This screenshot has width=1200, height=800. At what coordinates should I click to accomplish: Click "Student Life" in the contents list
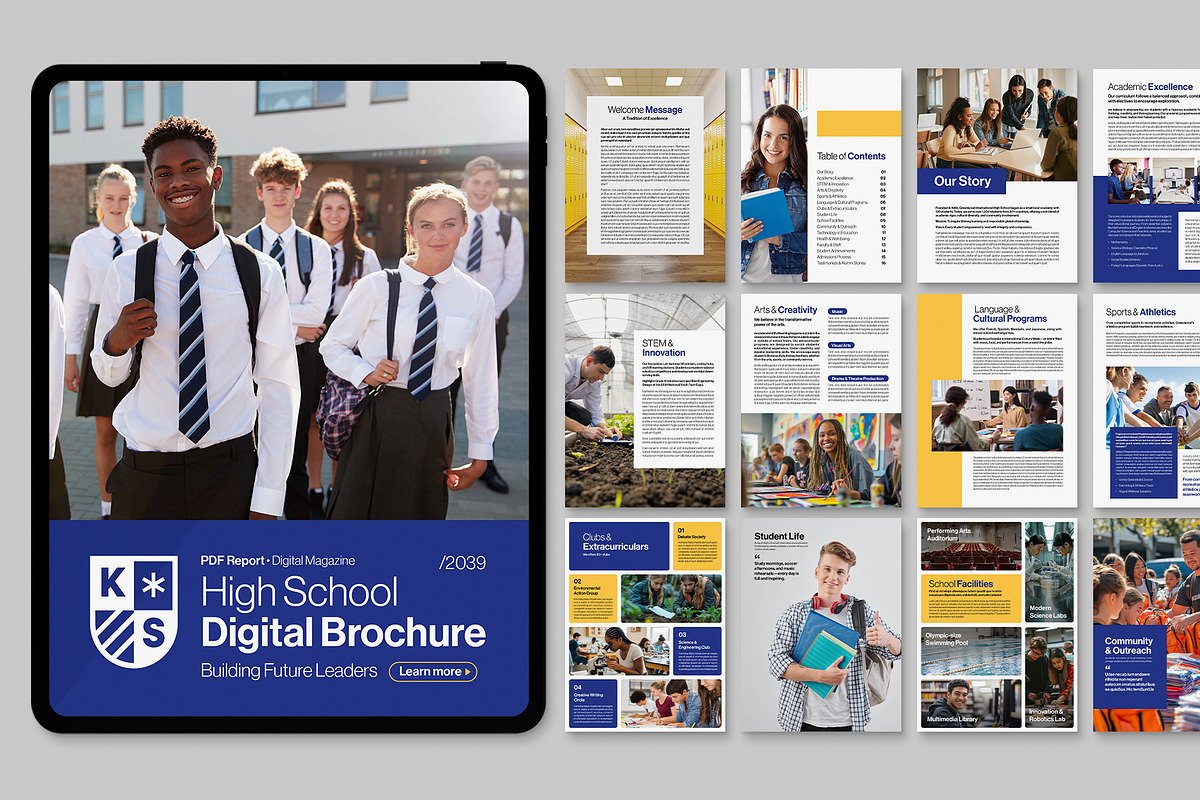coord(828,214)
